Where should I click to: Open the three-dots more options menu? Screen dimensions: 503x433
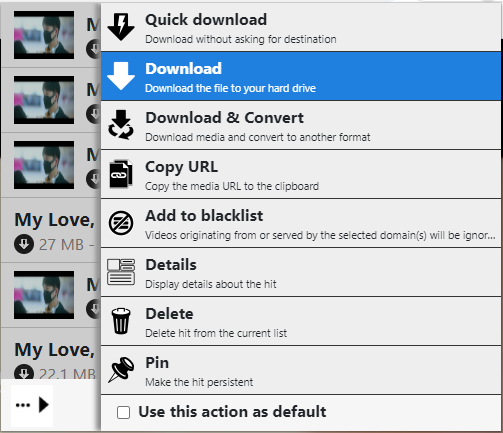point(23,405)
